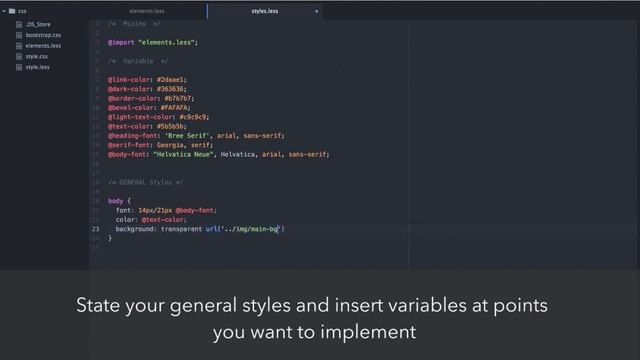Click the @light-text-color variable line

pos(158,117)
